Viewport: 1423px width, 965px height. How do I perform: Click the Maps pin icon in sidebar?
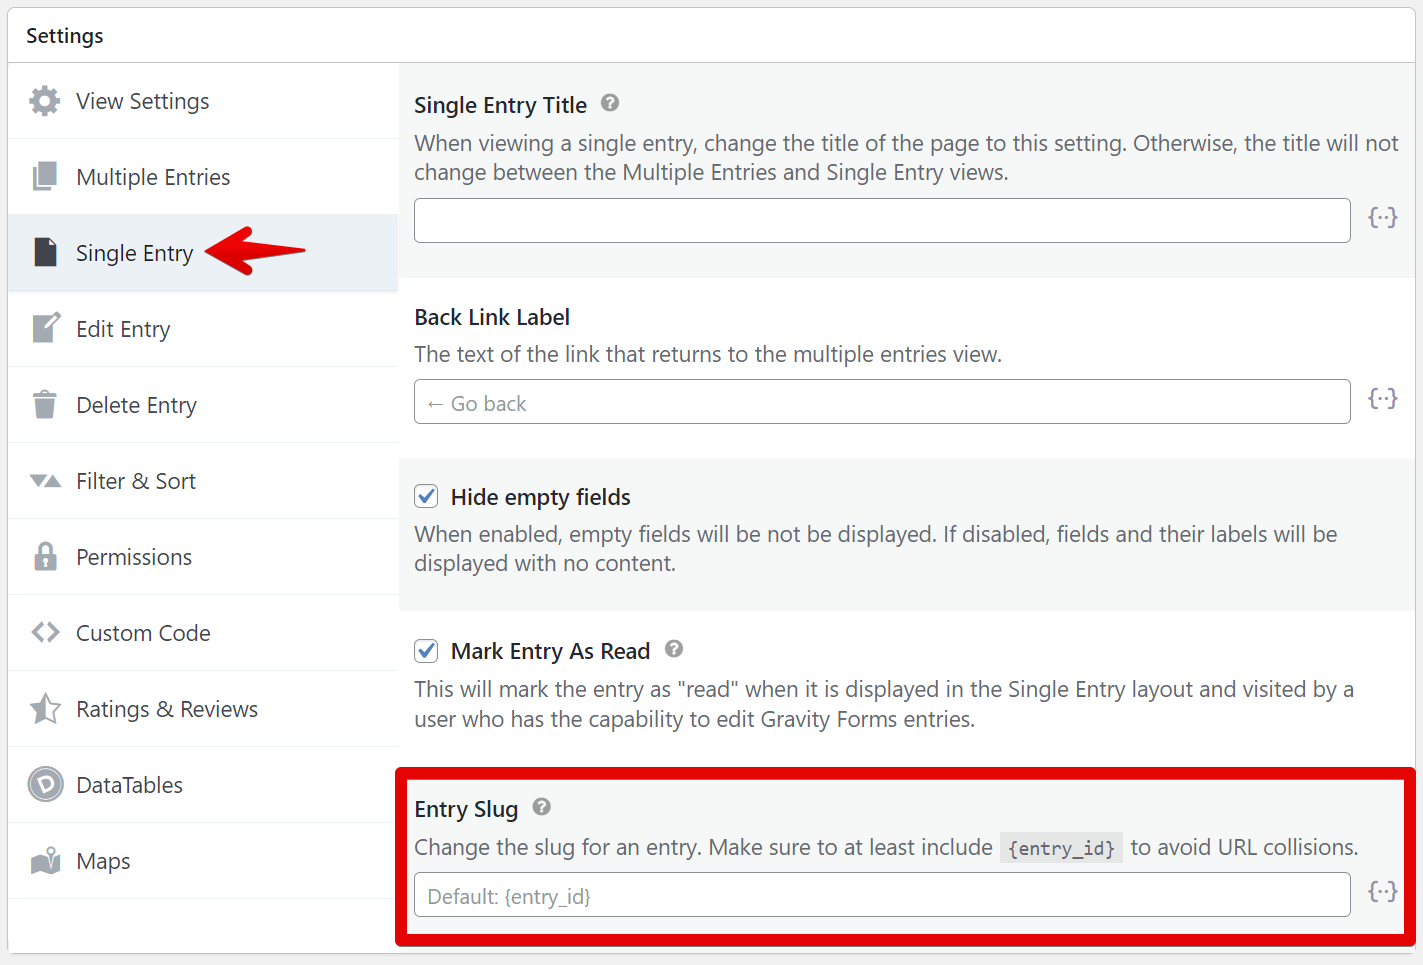45,861
